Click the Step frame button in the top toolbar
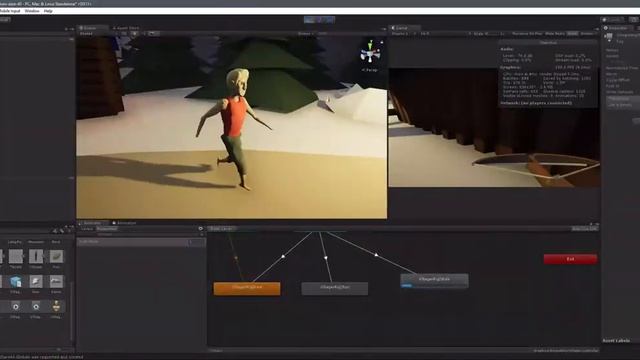The image size is (640, 360). 330,19
